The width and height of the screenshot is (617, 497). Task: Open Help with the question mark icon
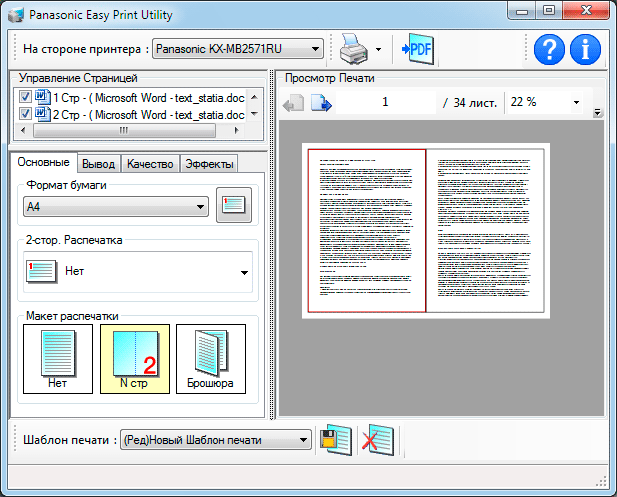[x=549, y=50]
